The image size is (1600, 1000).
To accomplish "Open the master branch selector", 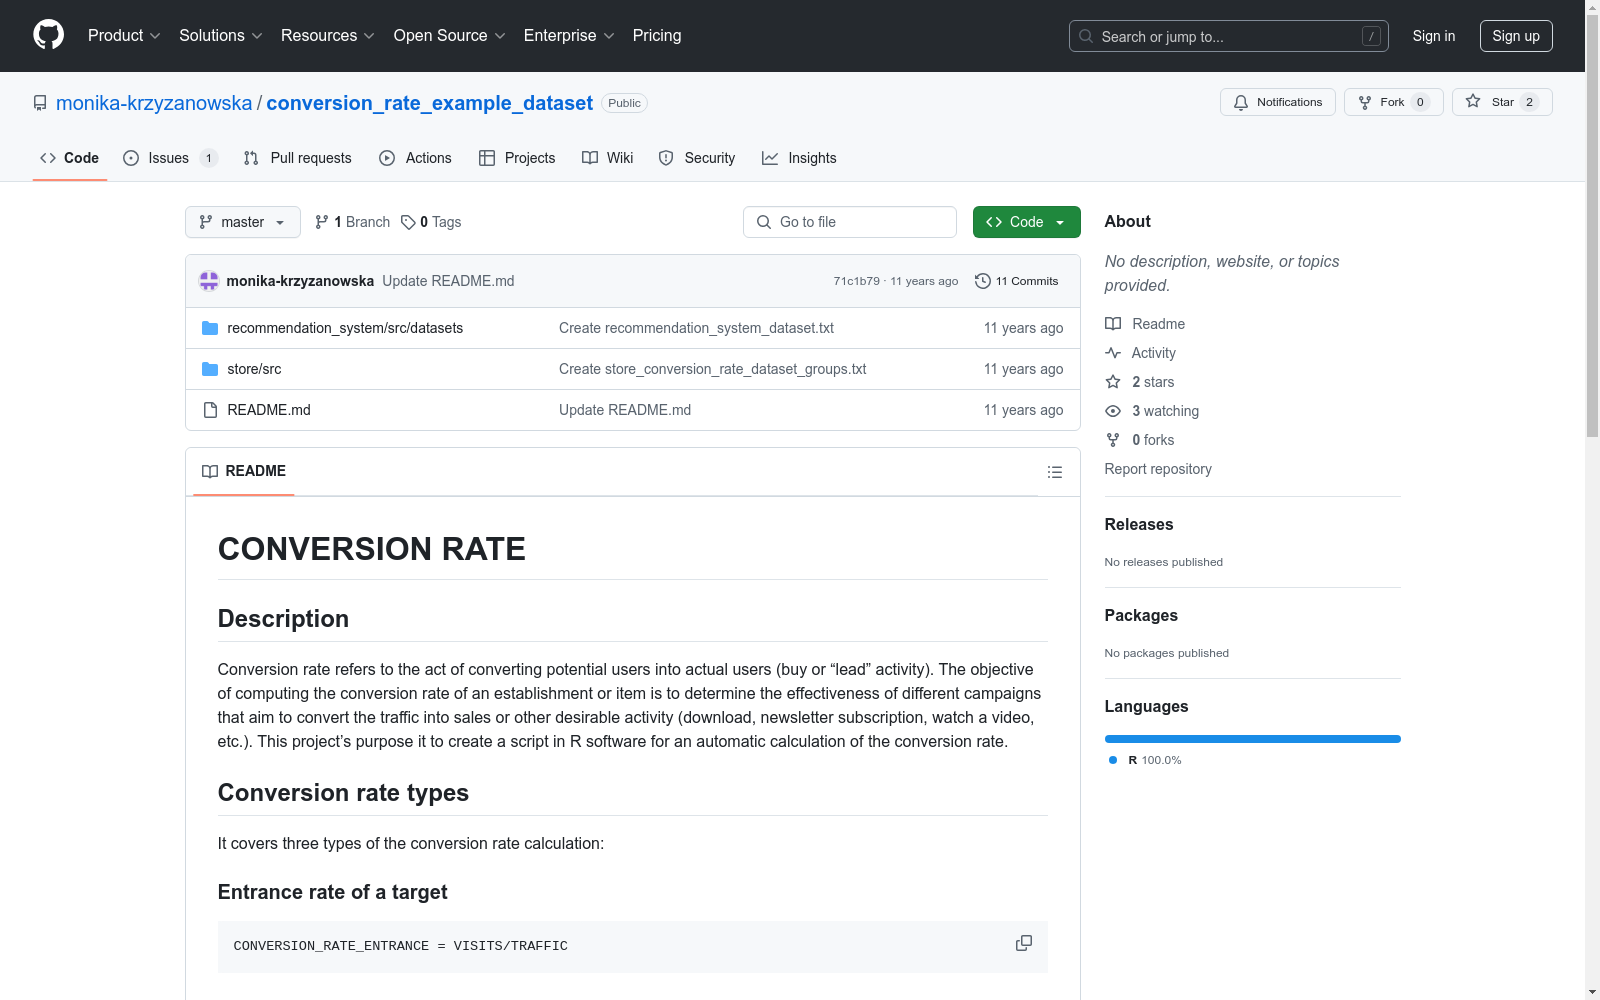I will 243,222.
